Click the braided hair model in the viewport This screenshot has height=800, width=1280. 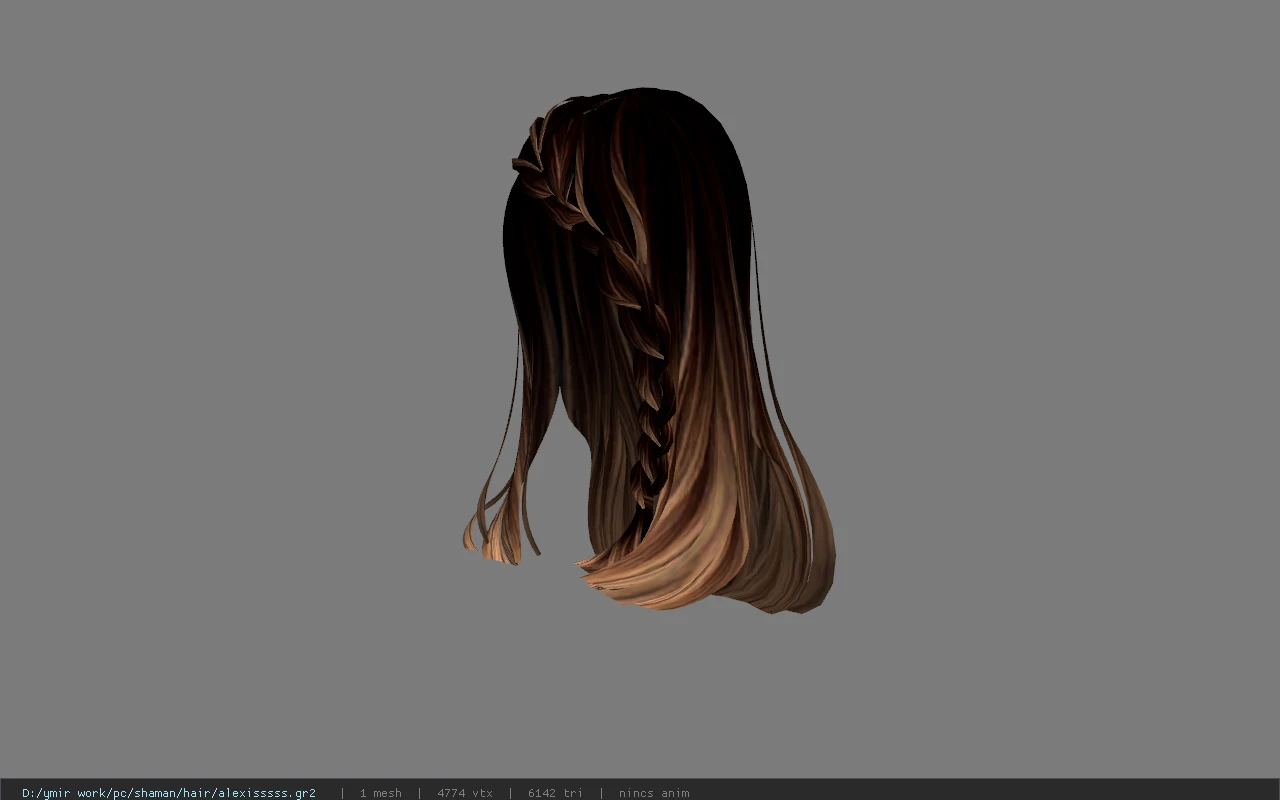648,350
